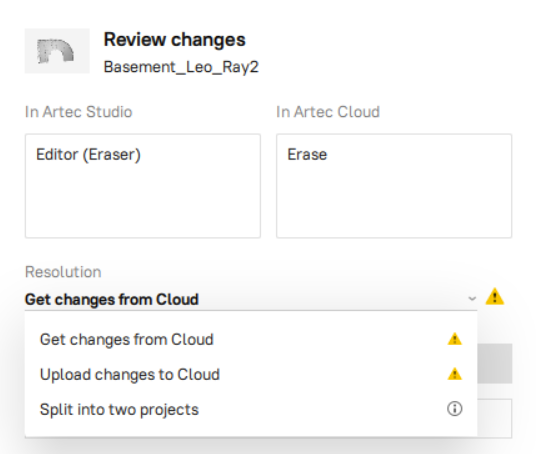This screenshot has width=536, height=454.
Task: Click warning icon on Upload changes option
Action: 455,374
